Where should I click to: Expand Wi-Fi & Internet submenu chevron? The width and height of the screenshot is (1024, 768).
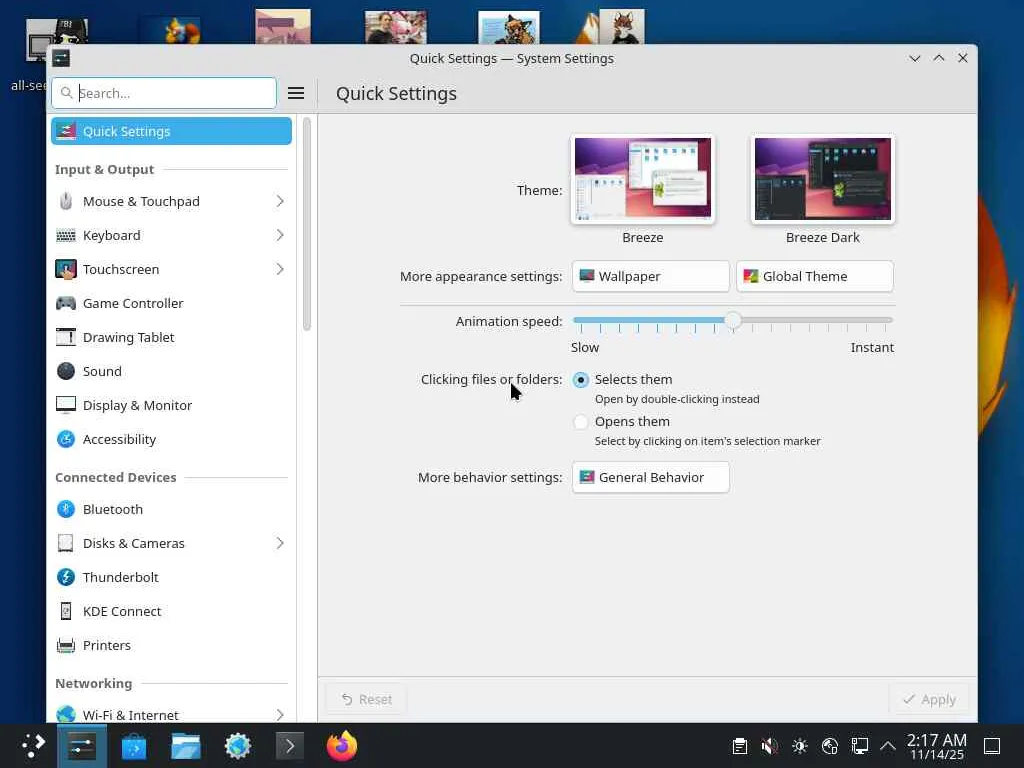(280, 714)
